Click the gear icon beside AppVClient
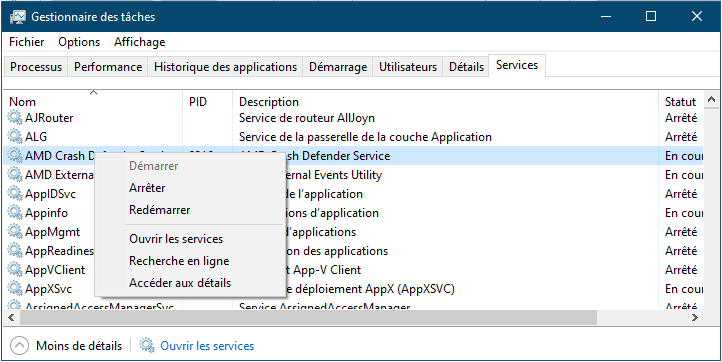The height and width of the screenshot is (362, 722). tap(15, 270)
